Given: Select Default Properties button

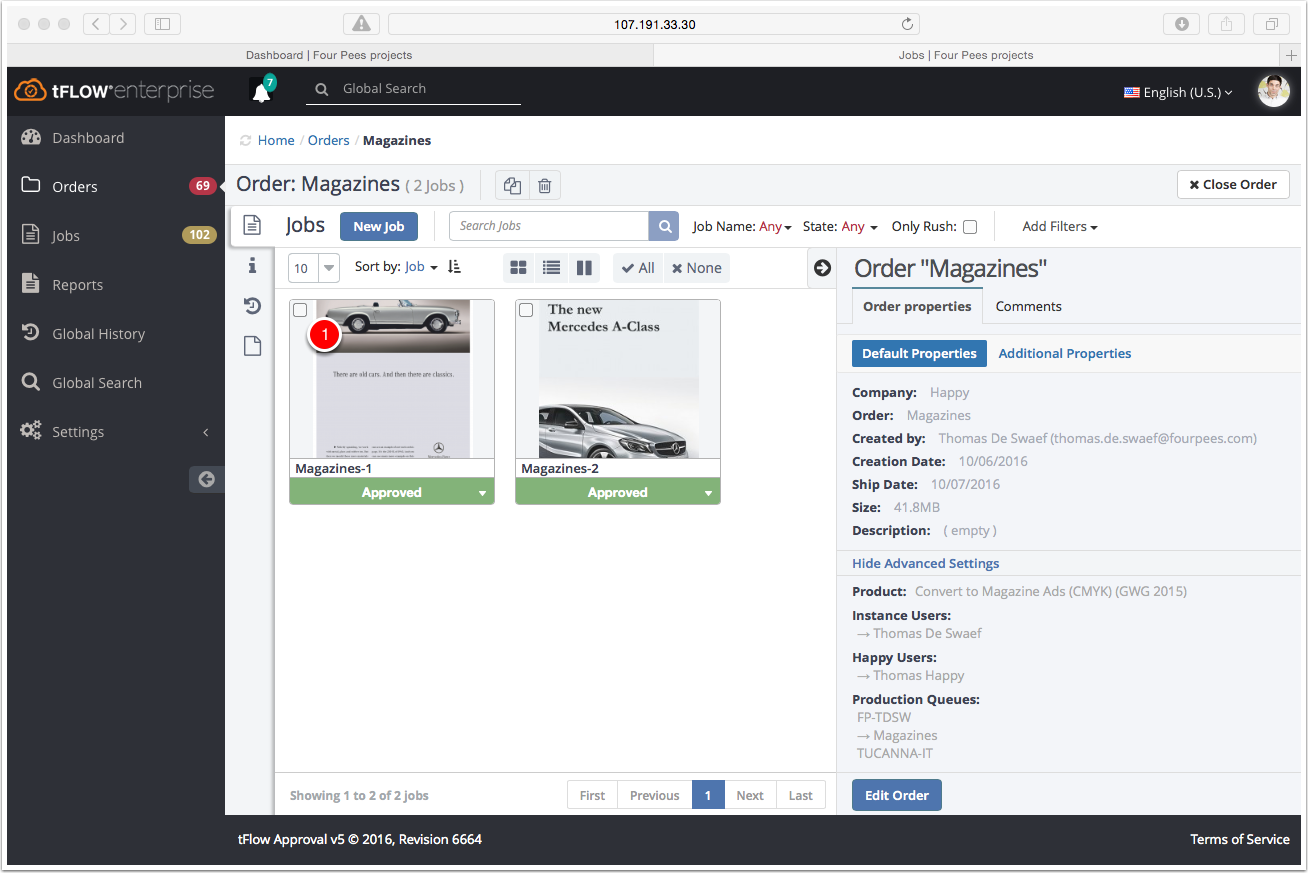Looking at the screenshot, I should point(919,354).
